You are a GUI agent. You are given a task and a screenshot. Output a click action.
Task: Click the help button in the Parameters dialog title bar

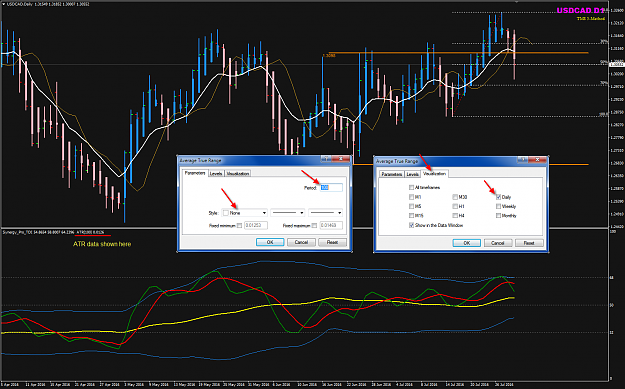[x=326, y=159]
